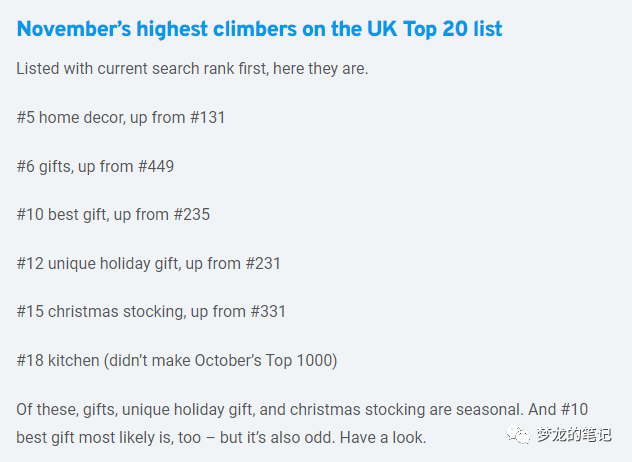Click the '#10 best gift' list line
Screen dimensions: 632x462
113,214
